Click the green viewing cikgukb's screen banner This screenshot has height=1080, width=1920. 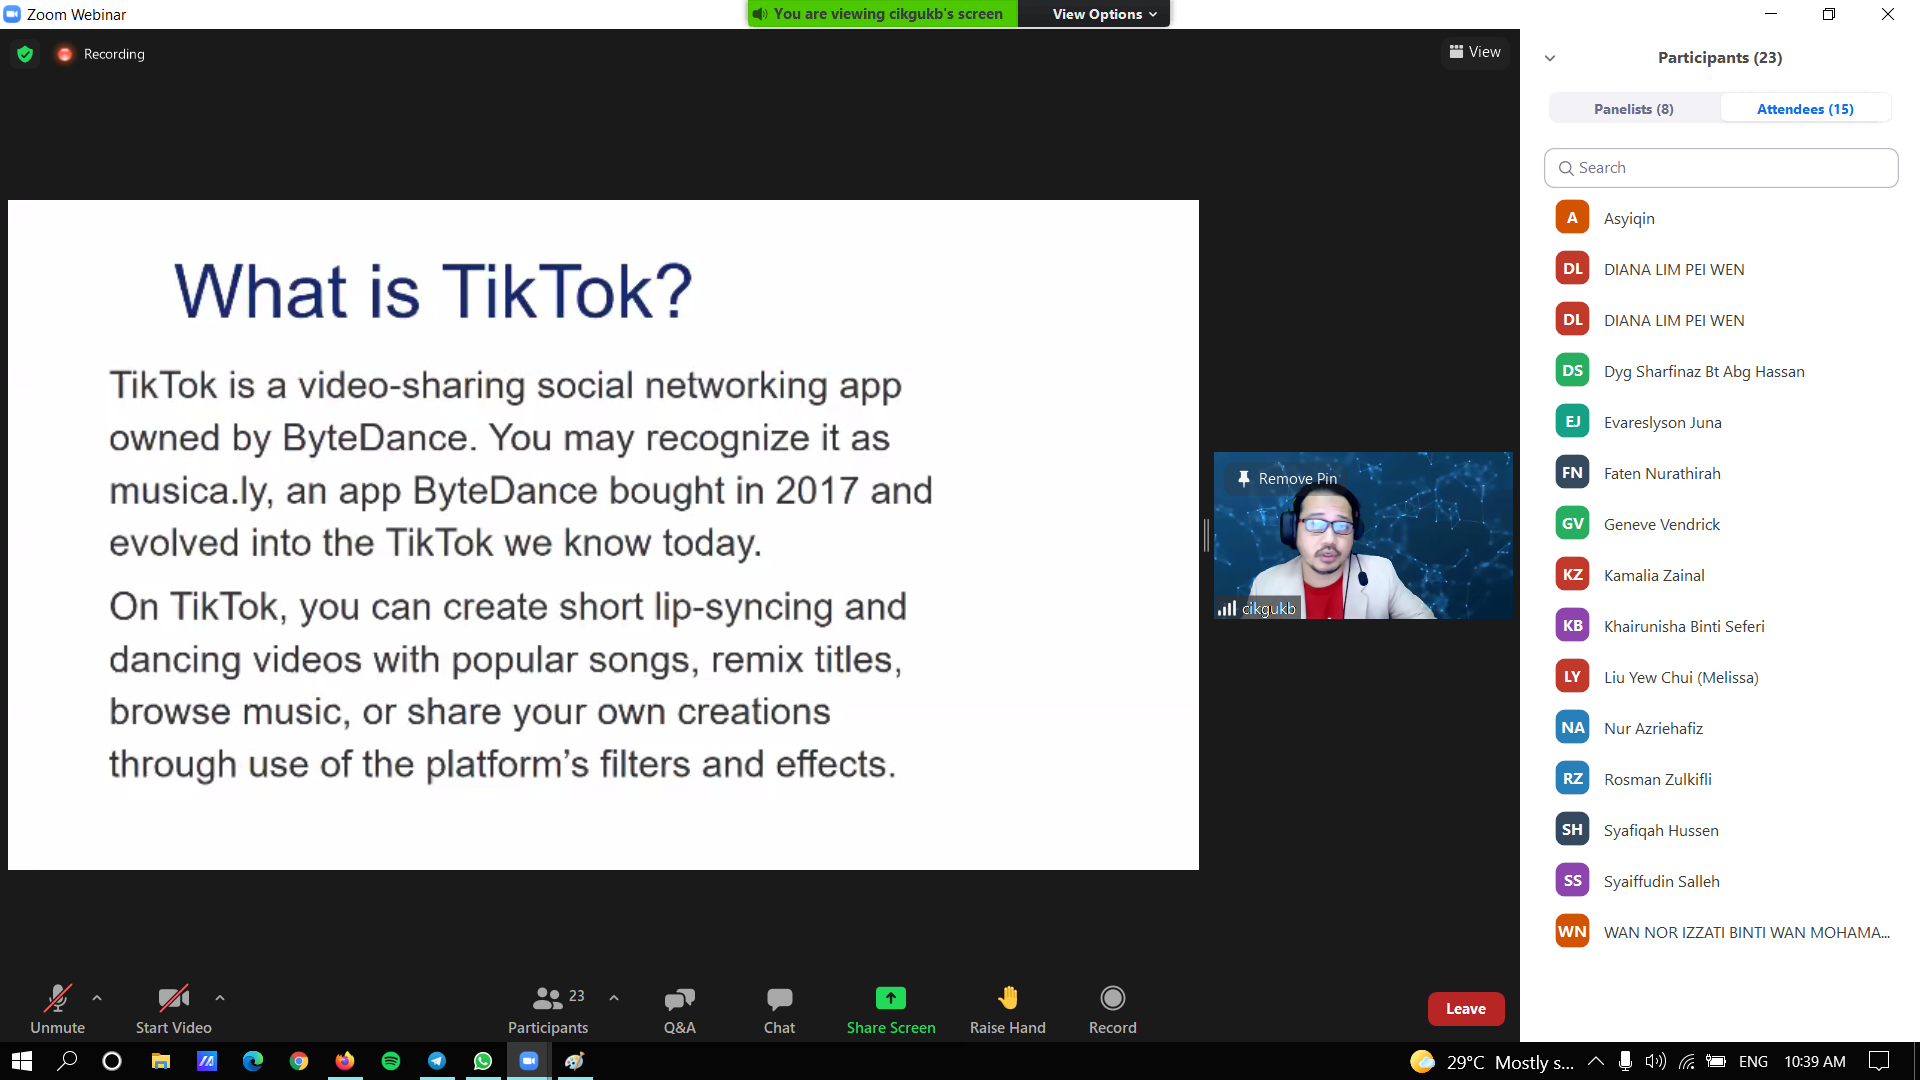882,14
